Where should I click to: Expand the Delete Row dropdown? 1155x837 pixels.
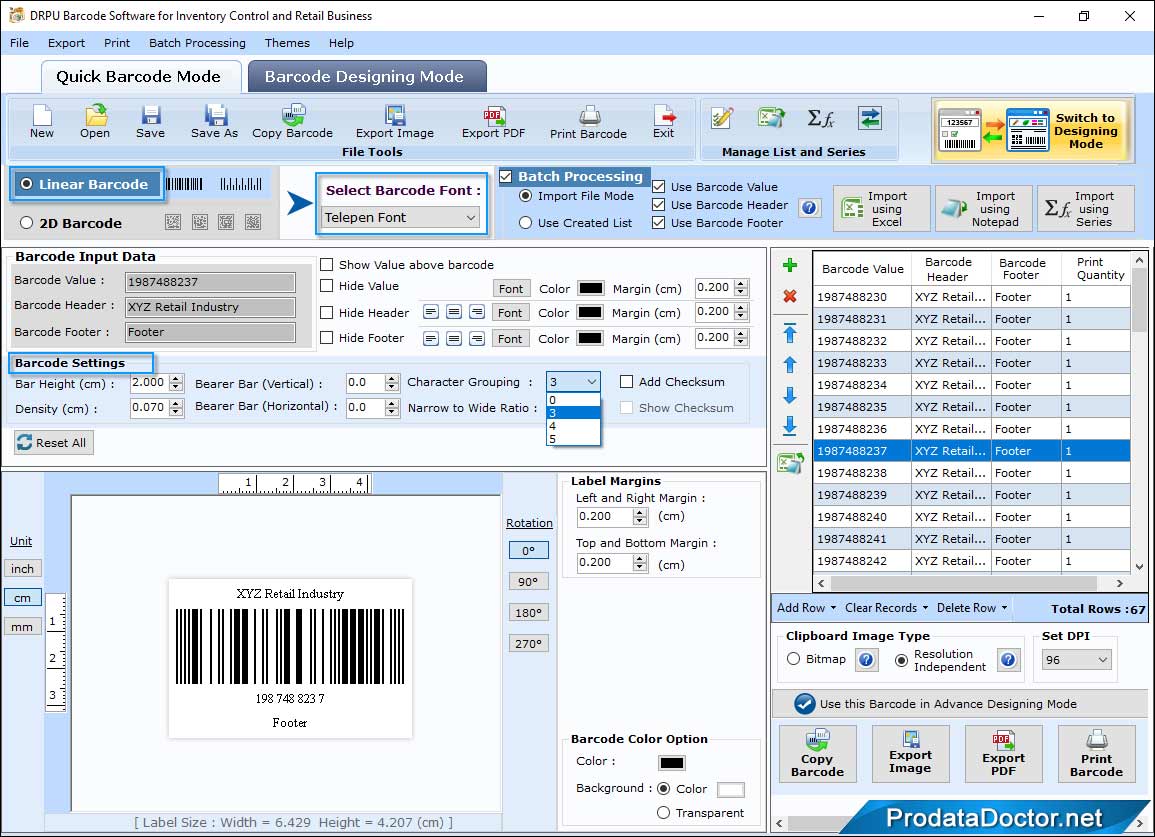[x=1004, y=608]
